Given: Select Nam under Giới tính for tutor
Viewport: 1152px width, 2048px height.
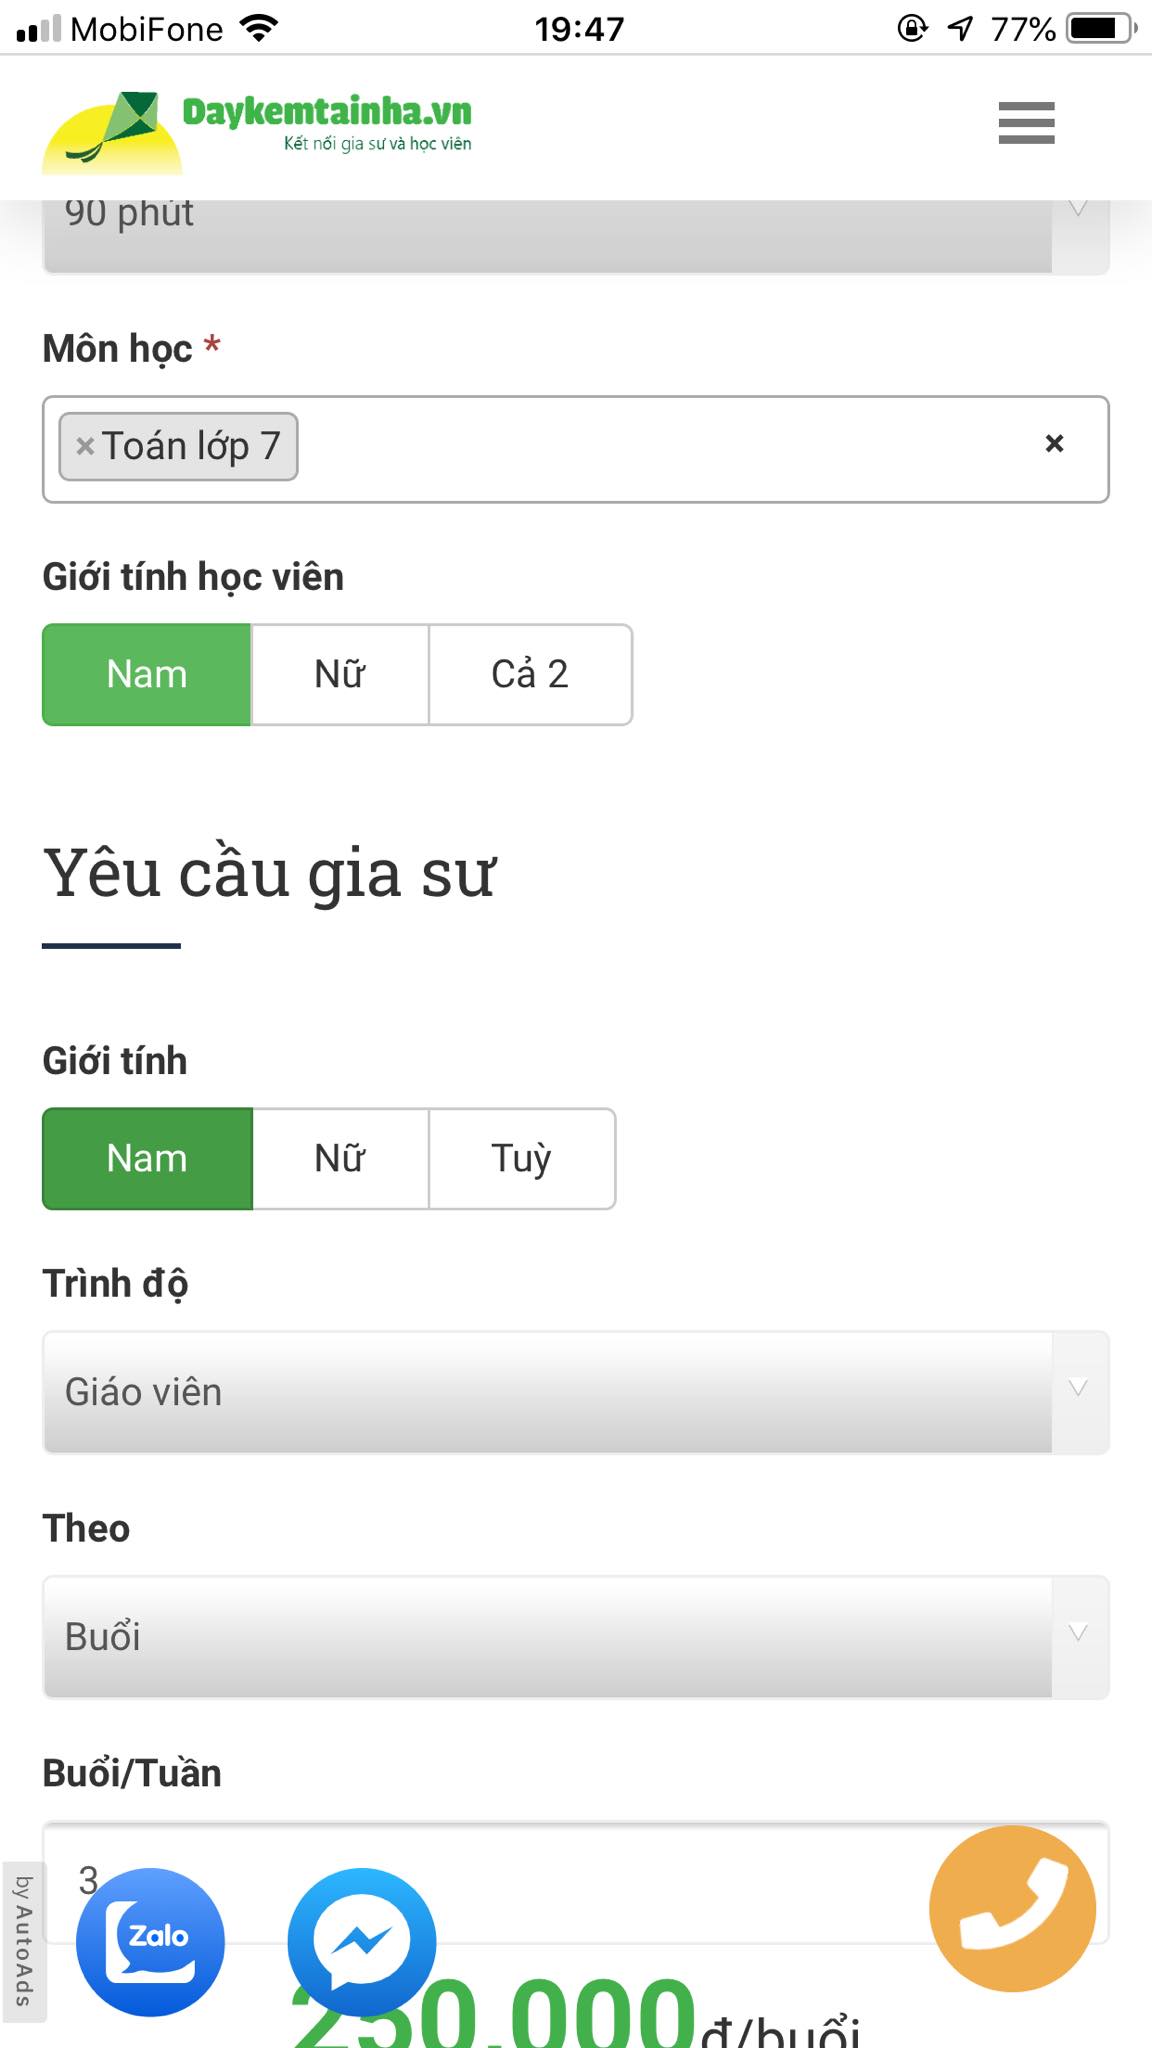Looking at the screenshot, I should [x=146, y=1158].
